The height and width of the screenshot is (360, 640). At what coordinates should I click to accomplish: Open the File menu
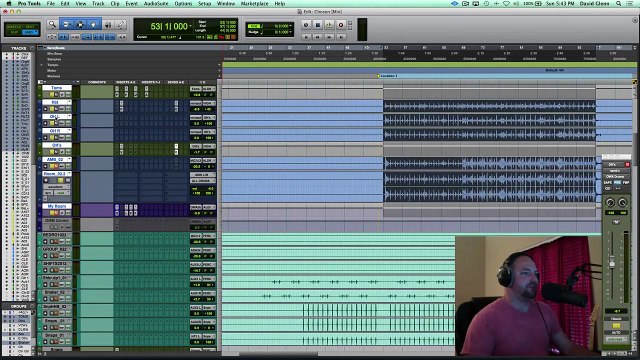click(51, 3)
